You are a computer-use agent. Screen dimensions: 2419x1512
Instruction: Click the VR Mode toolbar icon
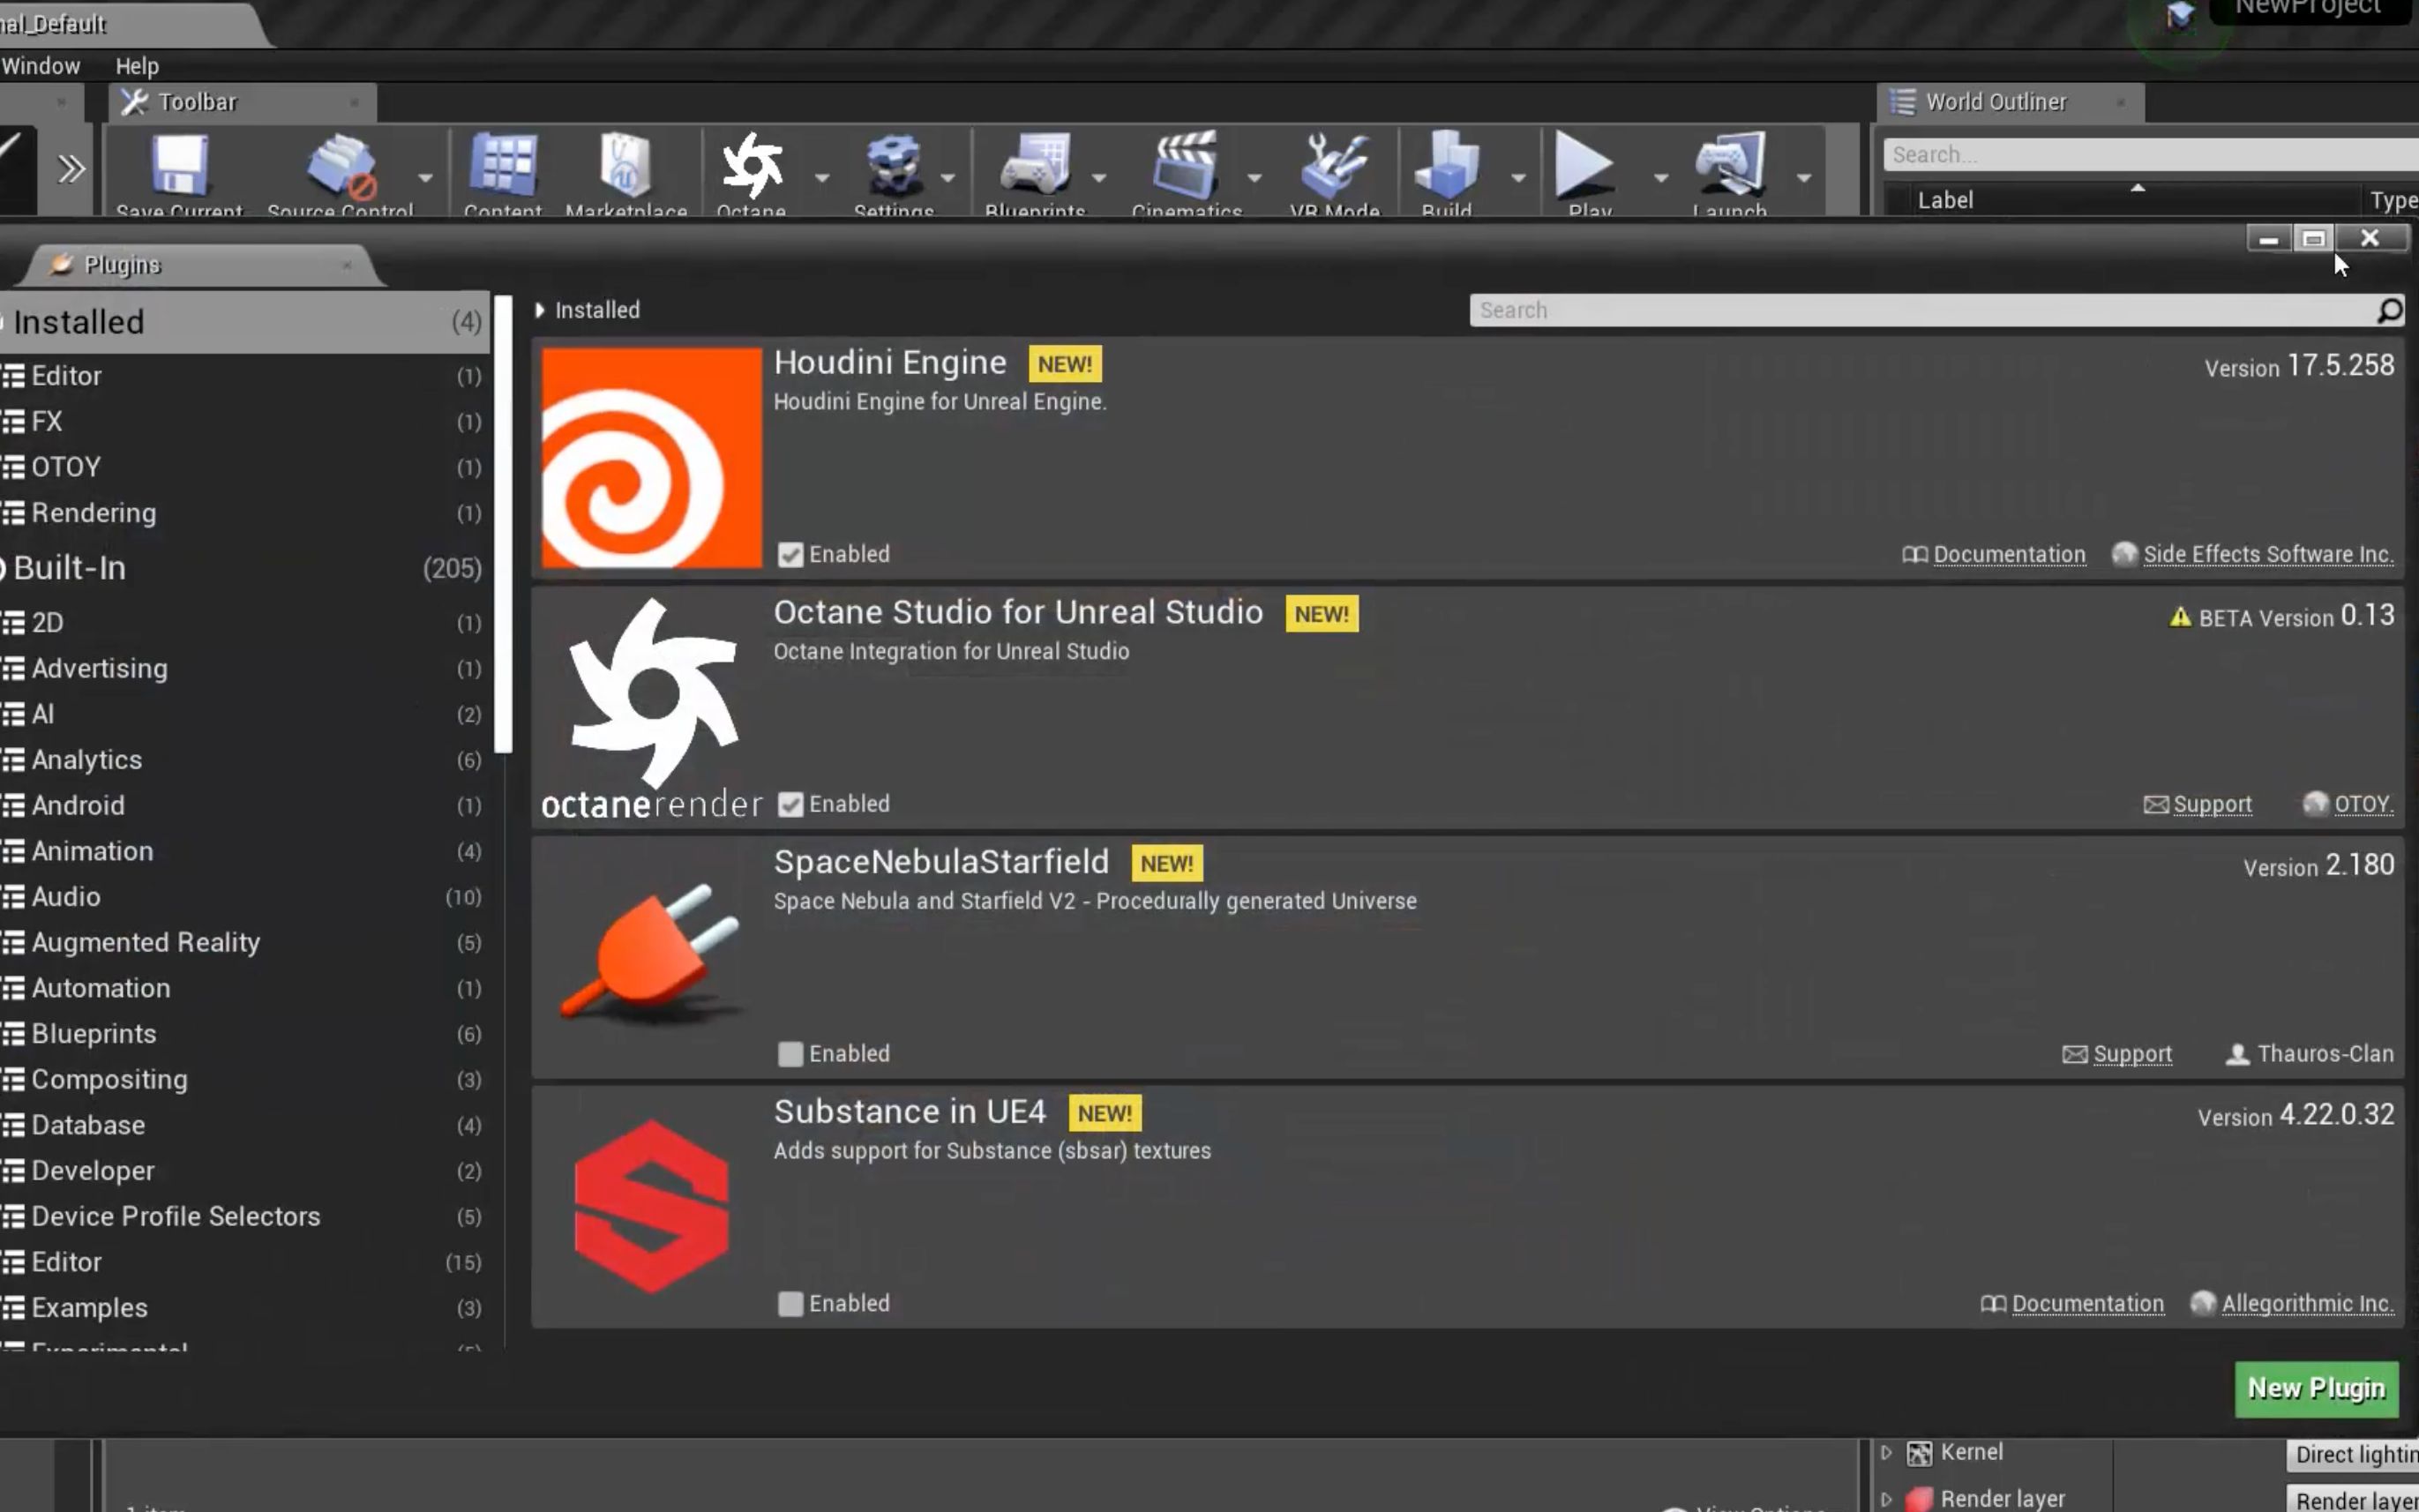click(1334, 166)
